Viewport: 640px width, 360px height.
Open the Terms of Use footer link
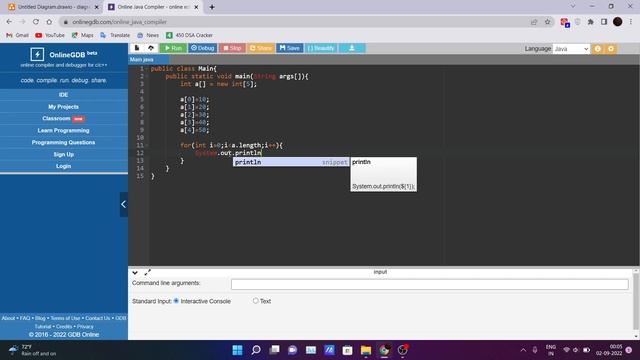click(65, 318)
